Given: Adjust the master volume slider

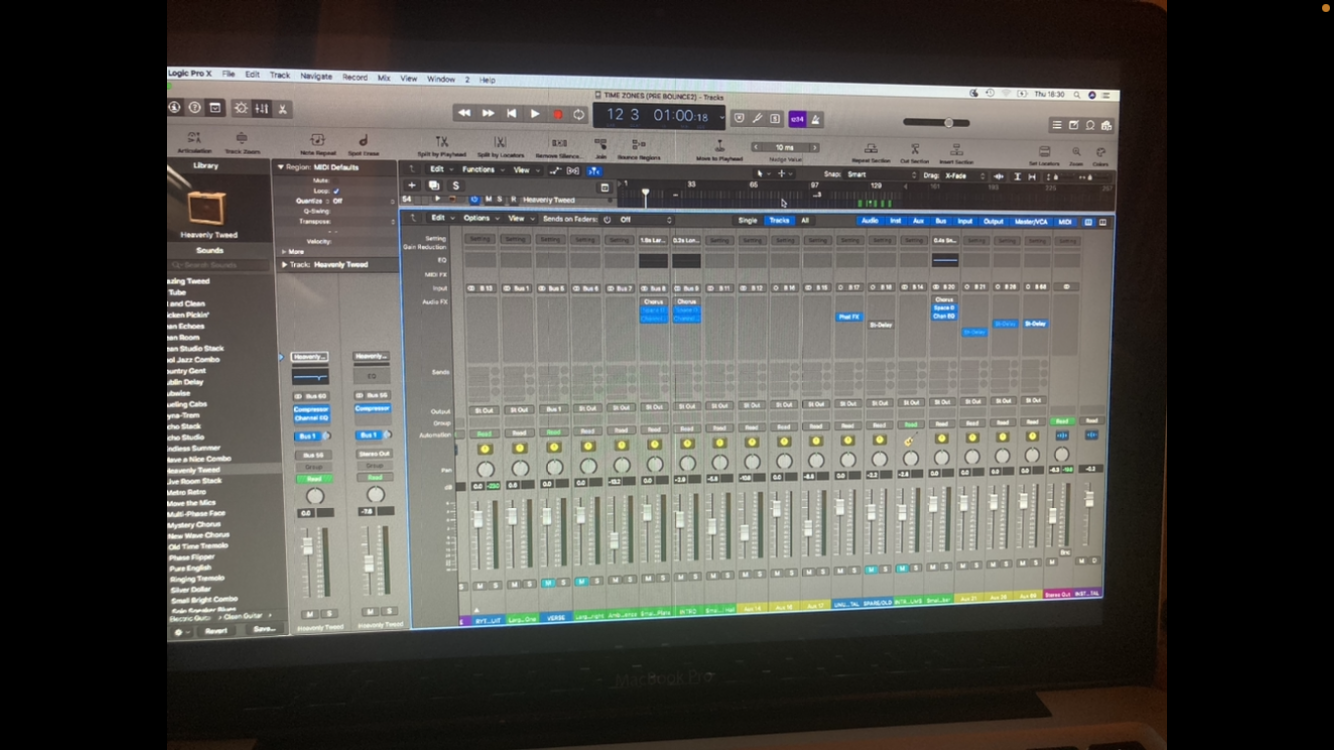Looking at the screenshot, I should 936,123.
